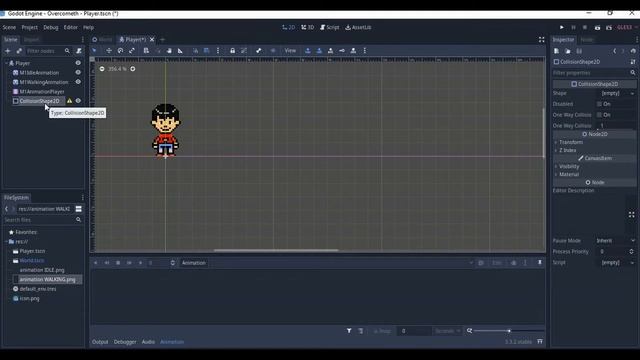The width and height of the screenshot is (640, 360).
Task: Click the lock selected node icon
Action: click(232, 51)
